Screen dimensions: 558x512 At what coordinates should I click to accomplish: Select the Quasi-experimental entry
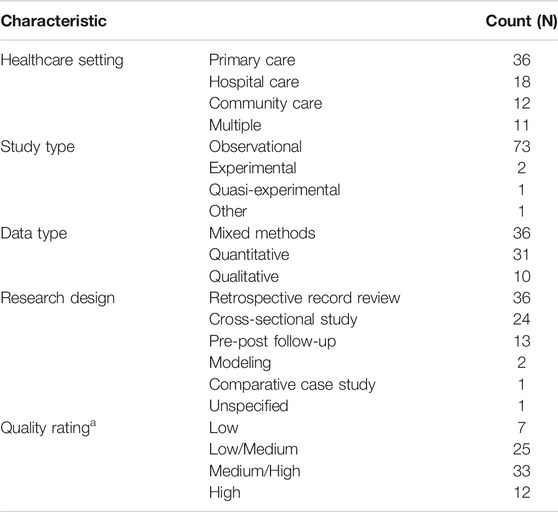point(274,190)
